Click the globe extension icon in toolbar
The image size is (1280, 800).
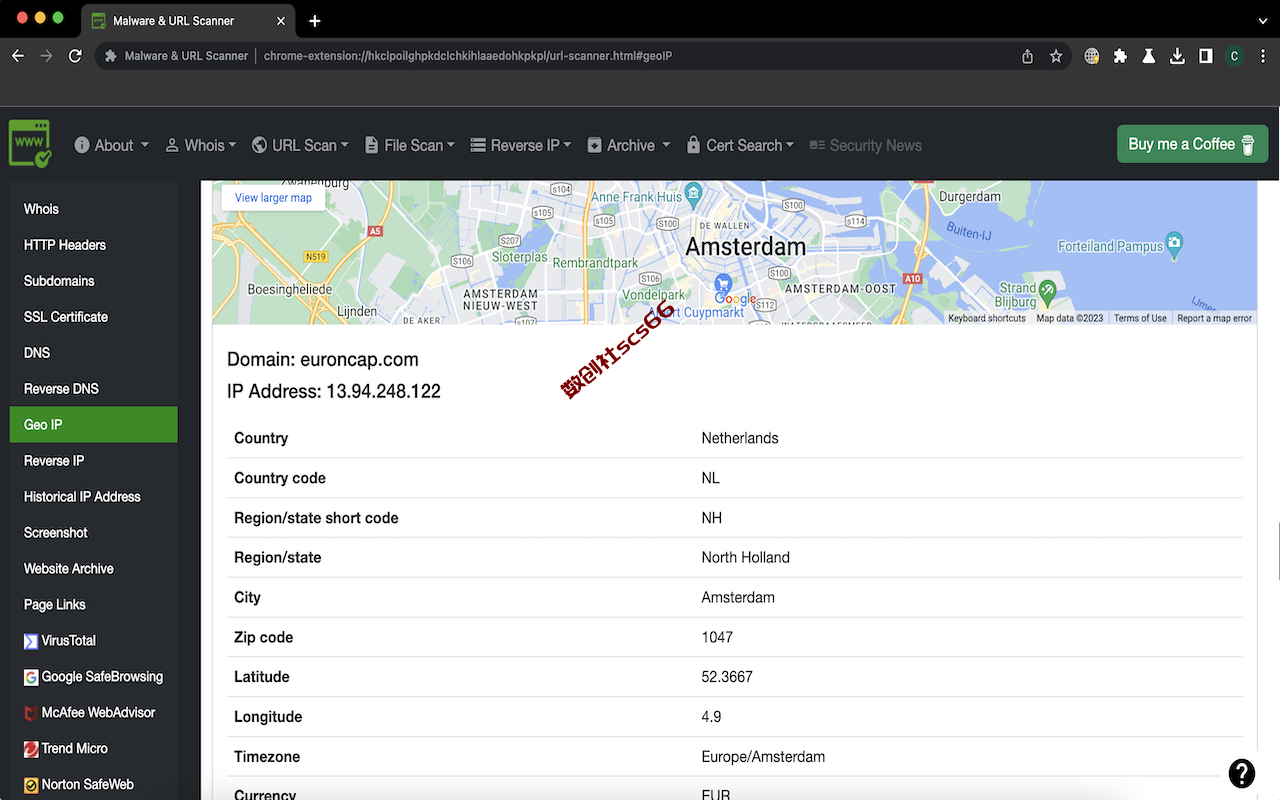coord(1092,56)
